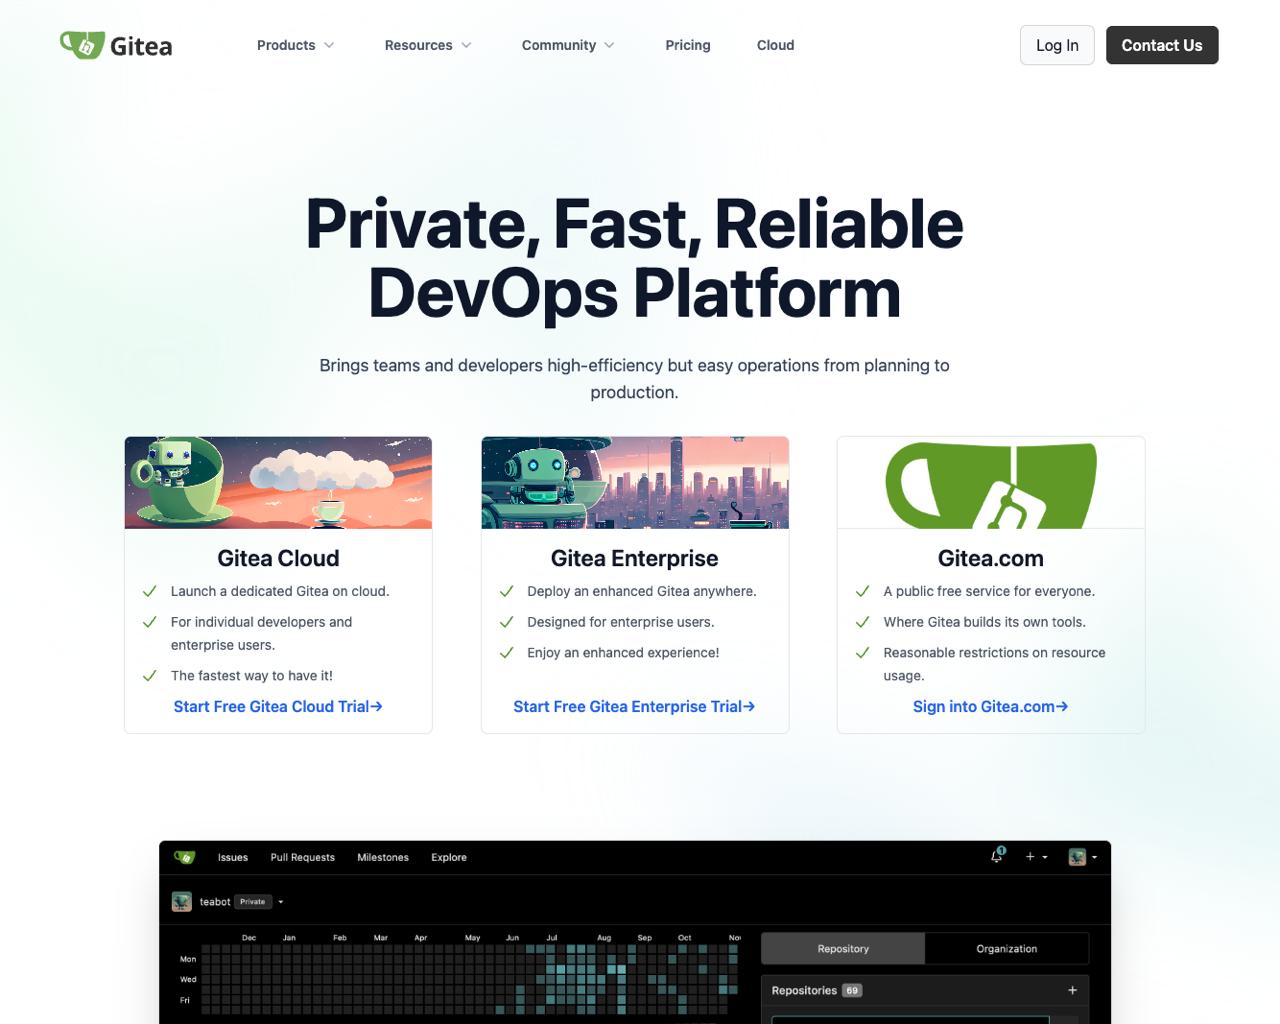1280x1024 pixels.
Task: Click the Contact Us button
Action: pyautogui.click(x=1162, y=45)
